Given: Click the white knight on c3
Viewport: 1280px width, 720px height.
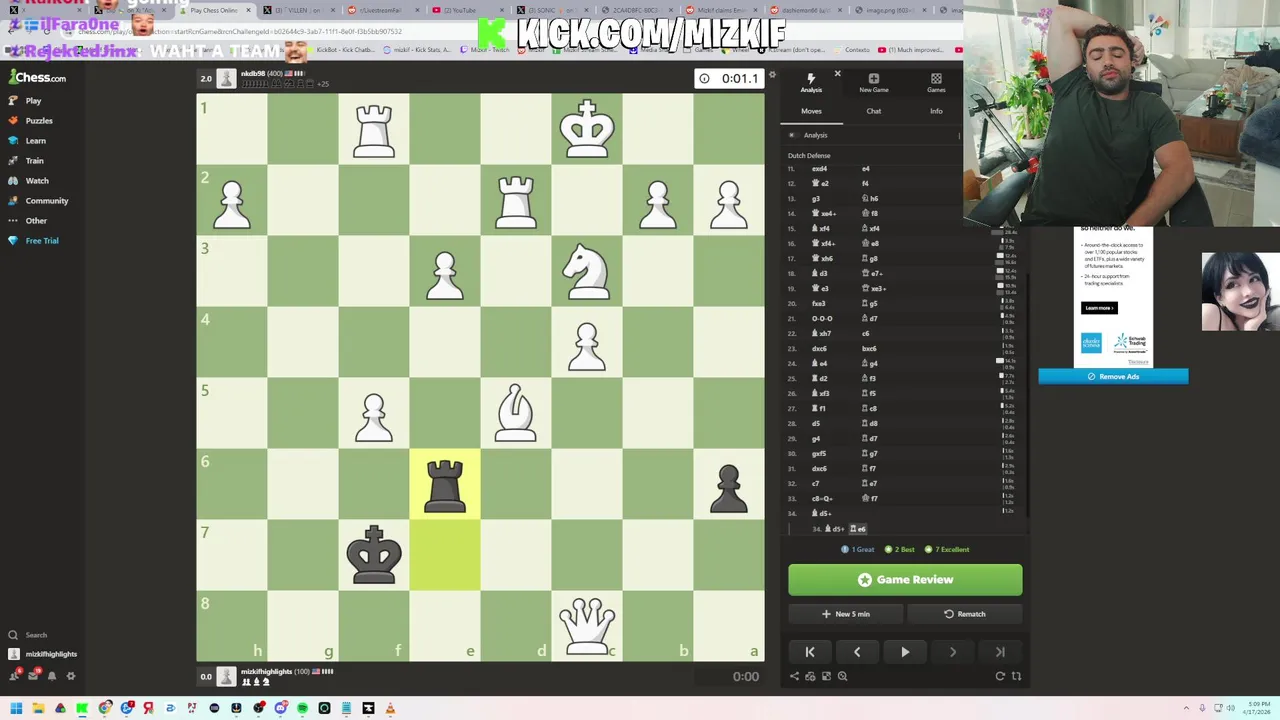Looking at the screenshot, I should 587,271.
